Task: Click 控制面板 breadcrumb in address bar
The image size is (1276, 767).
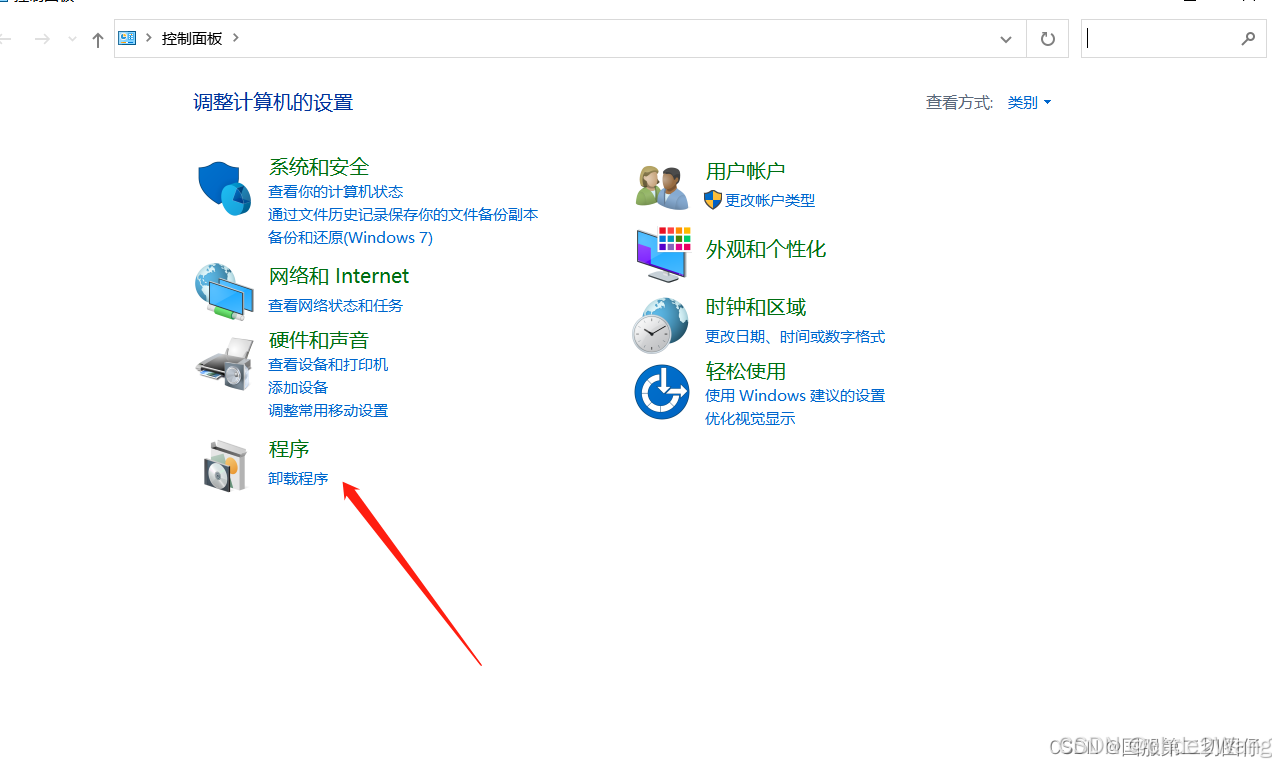Action: 192,38
